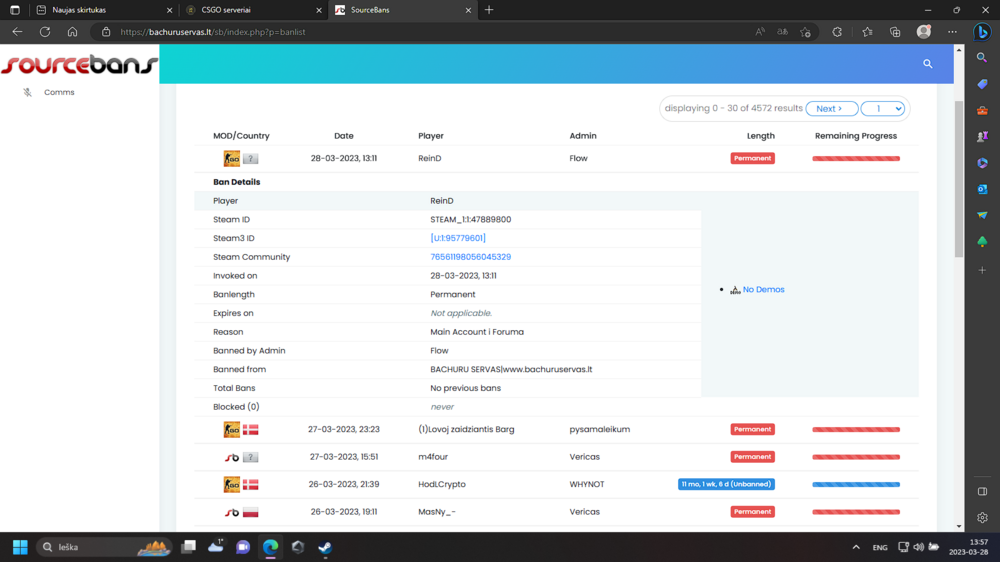Click the Permanent badge on MasNy_- row
Image resolution: width=1000 pixels, height=562 pixels.
(752, 512)
